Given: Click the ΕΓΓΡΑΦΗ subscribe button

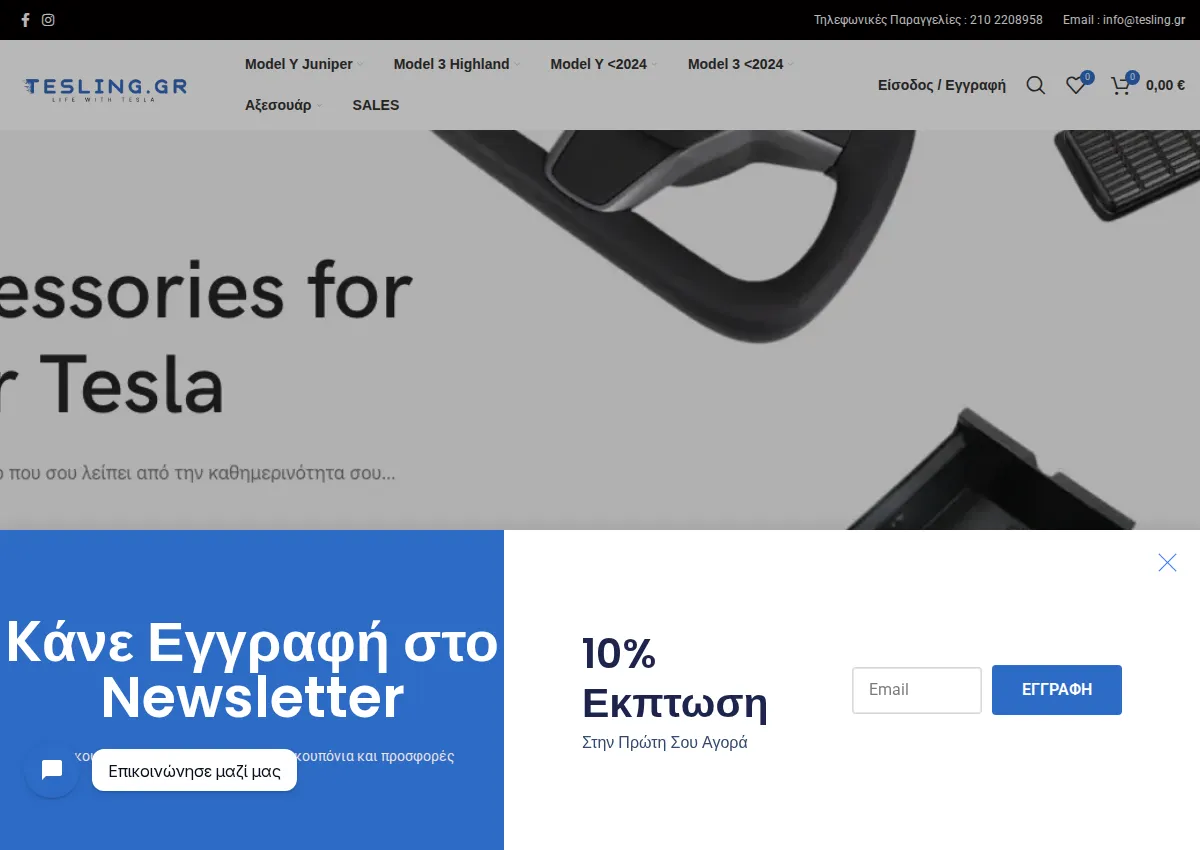Looking at the screenshot, I should click(1057, 690).
